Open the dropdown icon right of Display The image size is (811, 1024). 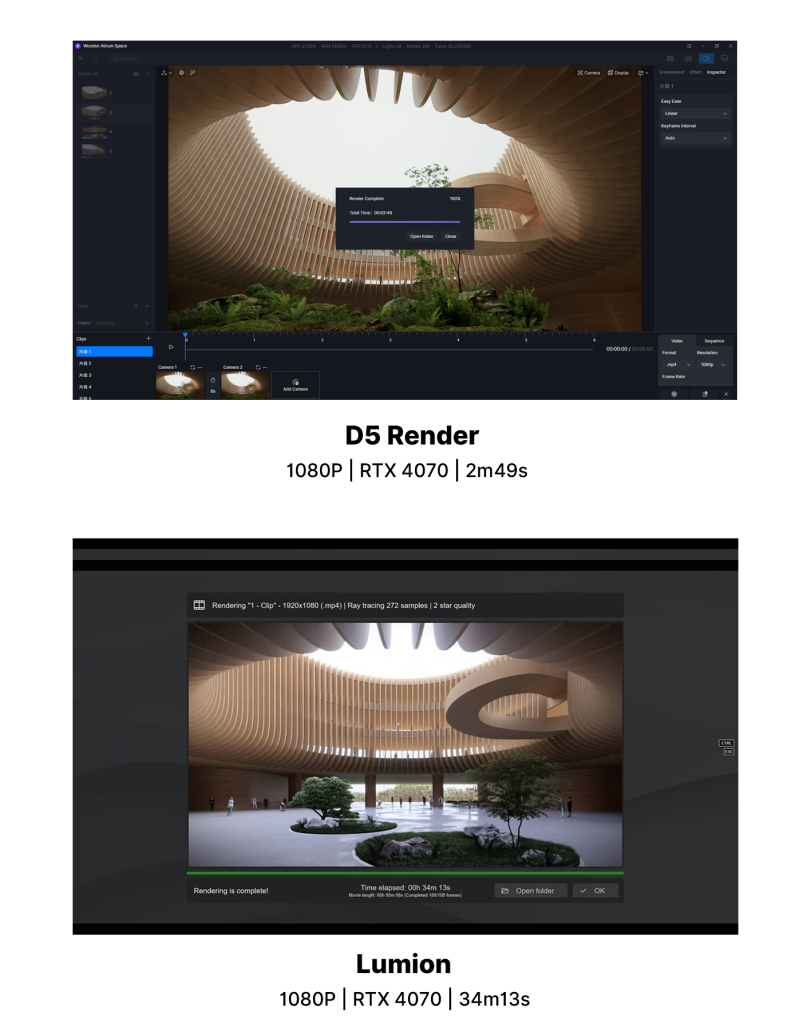coord(643,72)
